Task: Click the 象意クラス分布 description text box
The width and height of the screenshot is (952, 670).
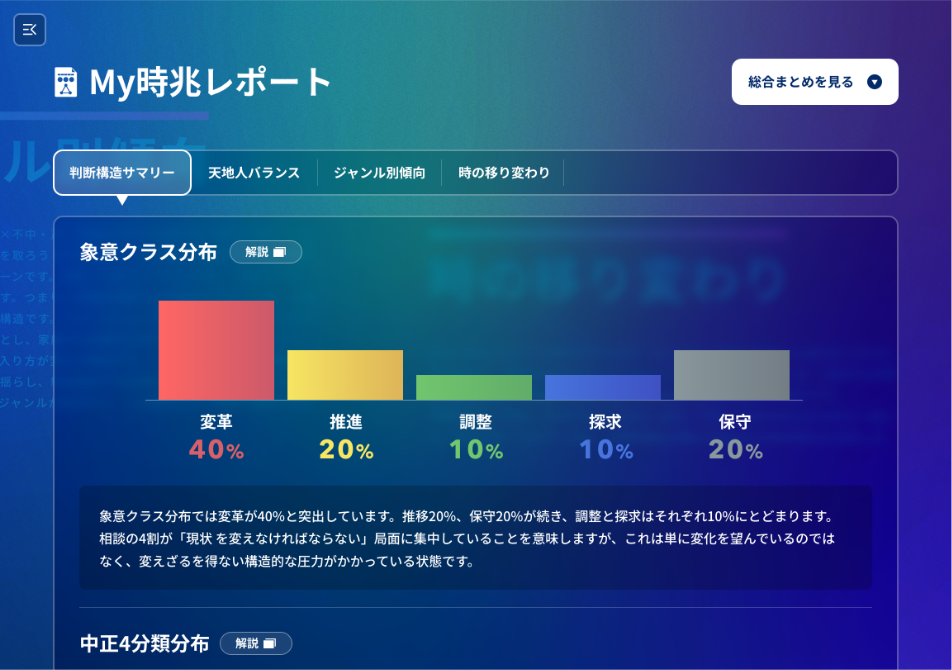Action: pos(475,538)
